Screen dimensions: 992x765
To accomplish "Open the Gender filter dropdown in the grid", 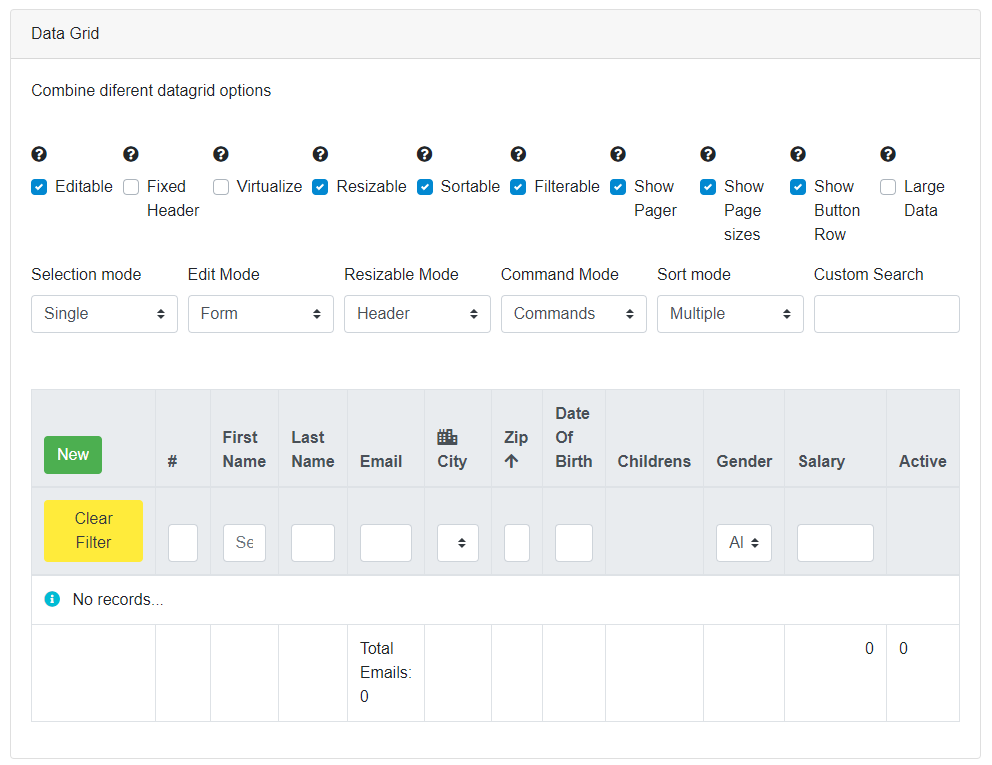I will (x=743, y=542).
